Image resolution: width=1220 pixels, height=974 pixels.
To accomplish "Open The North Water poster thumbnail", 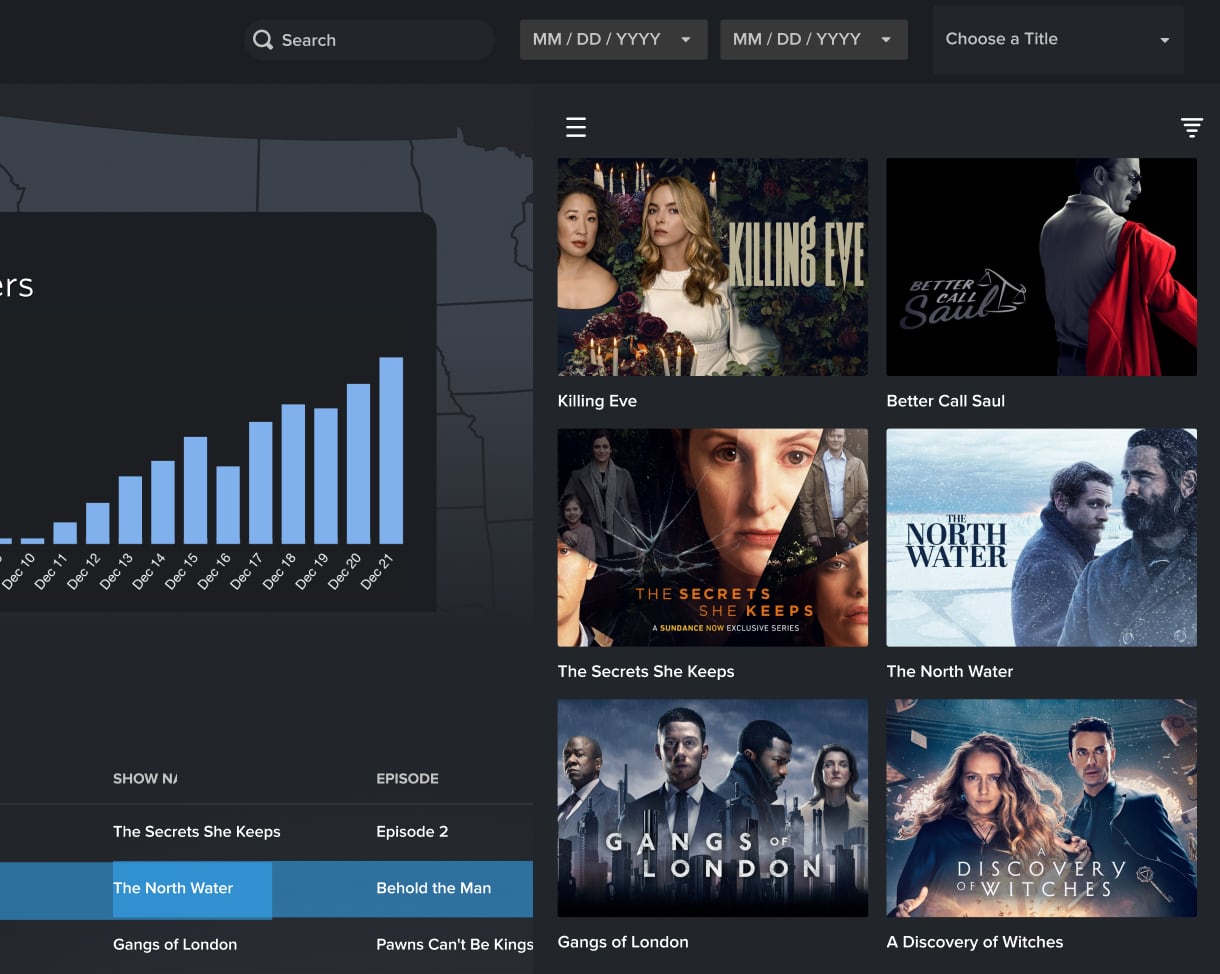I will [x=1042, y=538].
